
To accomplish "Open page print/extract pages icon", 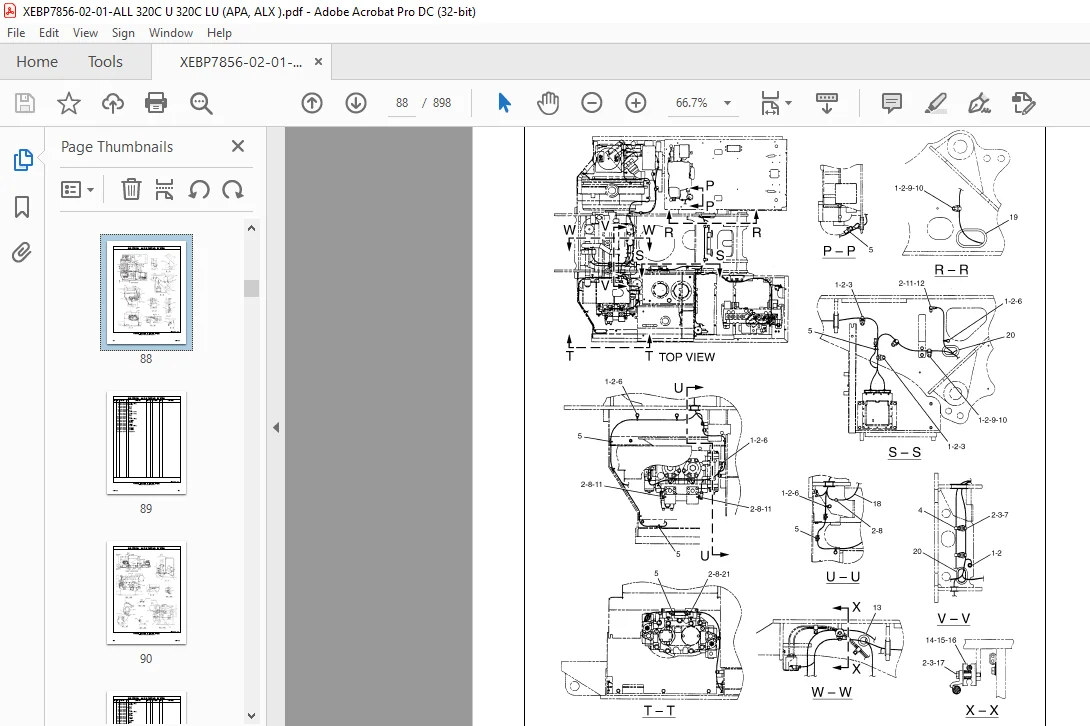I will 164,189.
